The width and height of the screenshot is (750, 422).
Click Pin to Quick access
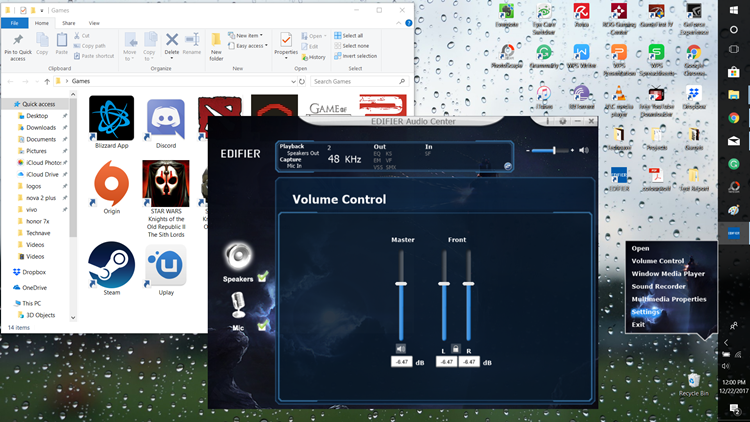click(18, 47)
